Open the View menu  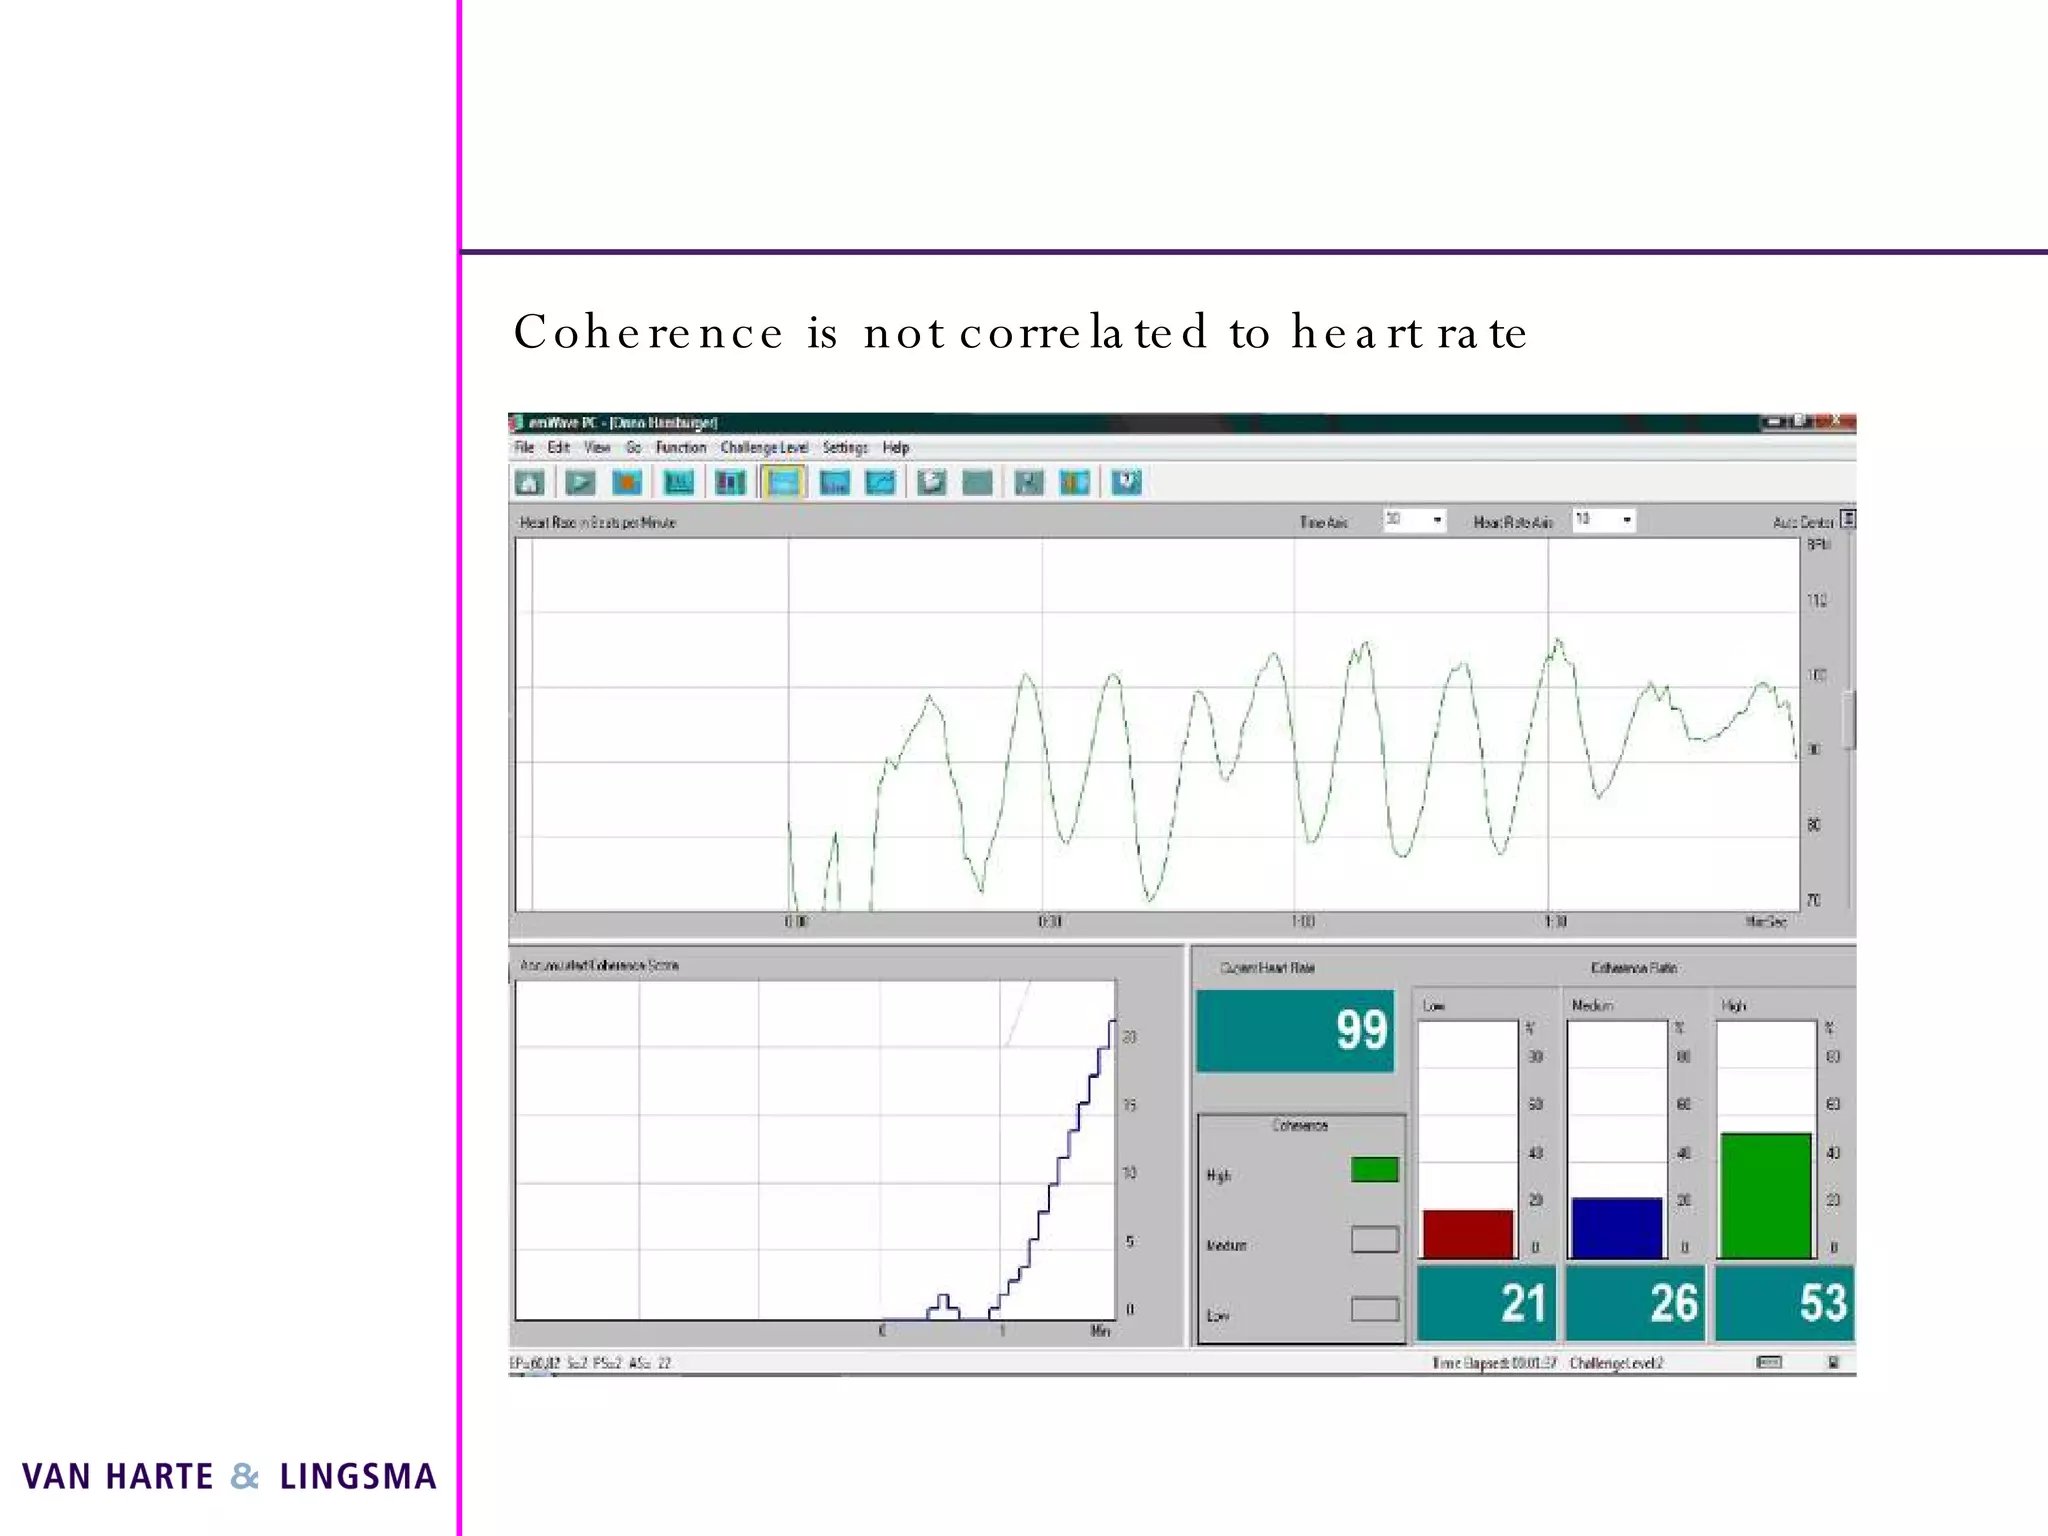[597, 447]
